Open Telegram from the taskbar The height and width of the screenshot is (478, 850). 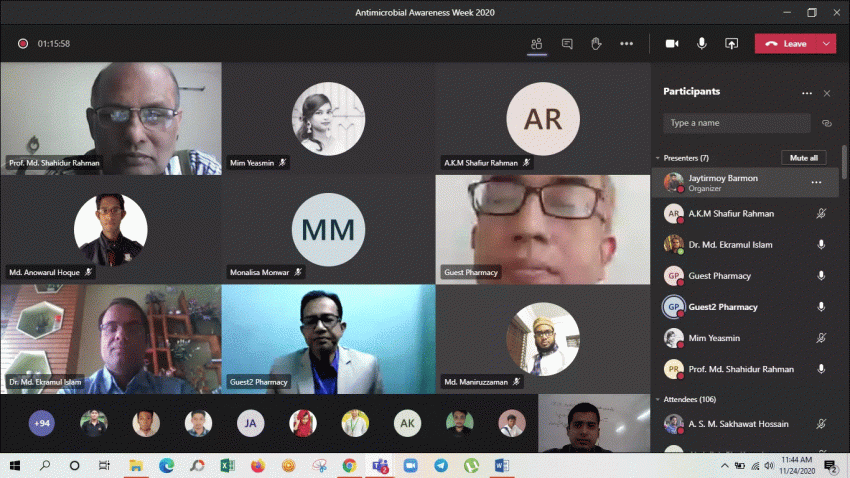[441, 466]
